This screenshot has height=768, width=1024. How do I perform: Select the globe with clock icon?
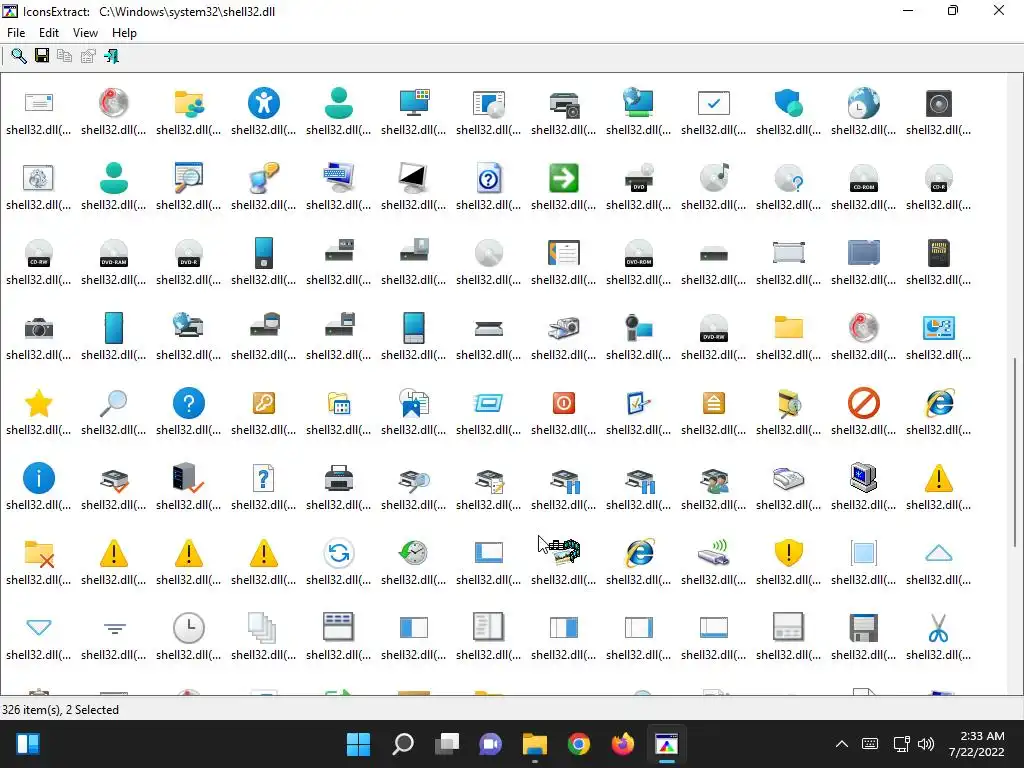click(863, 103)
